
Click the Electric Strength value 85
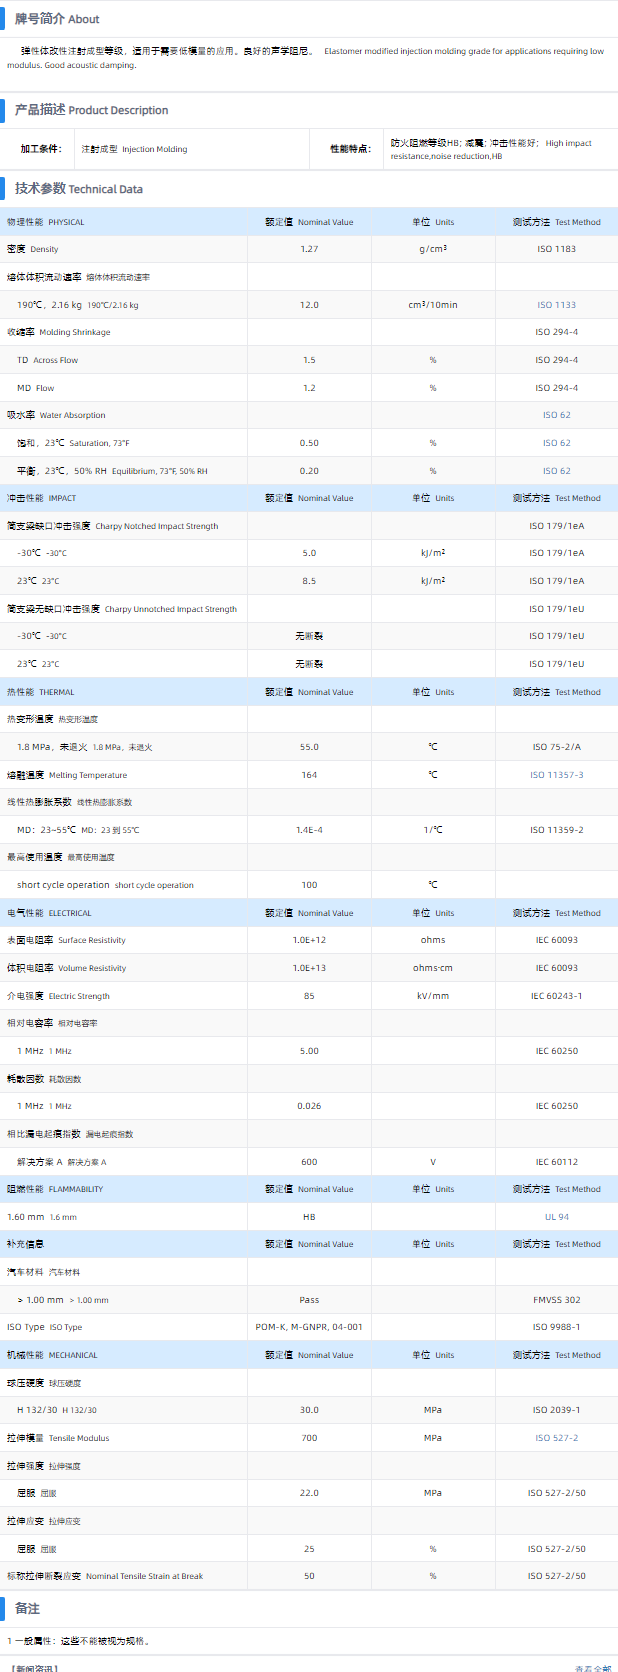pyautogui.click(x=309, y=996)
